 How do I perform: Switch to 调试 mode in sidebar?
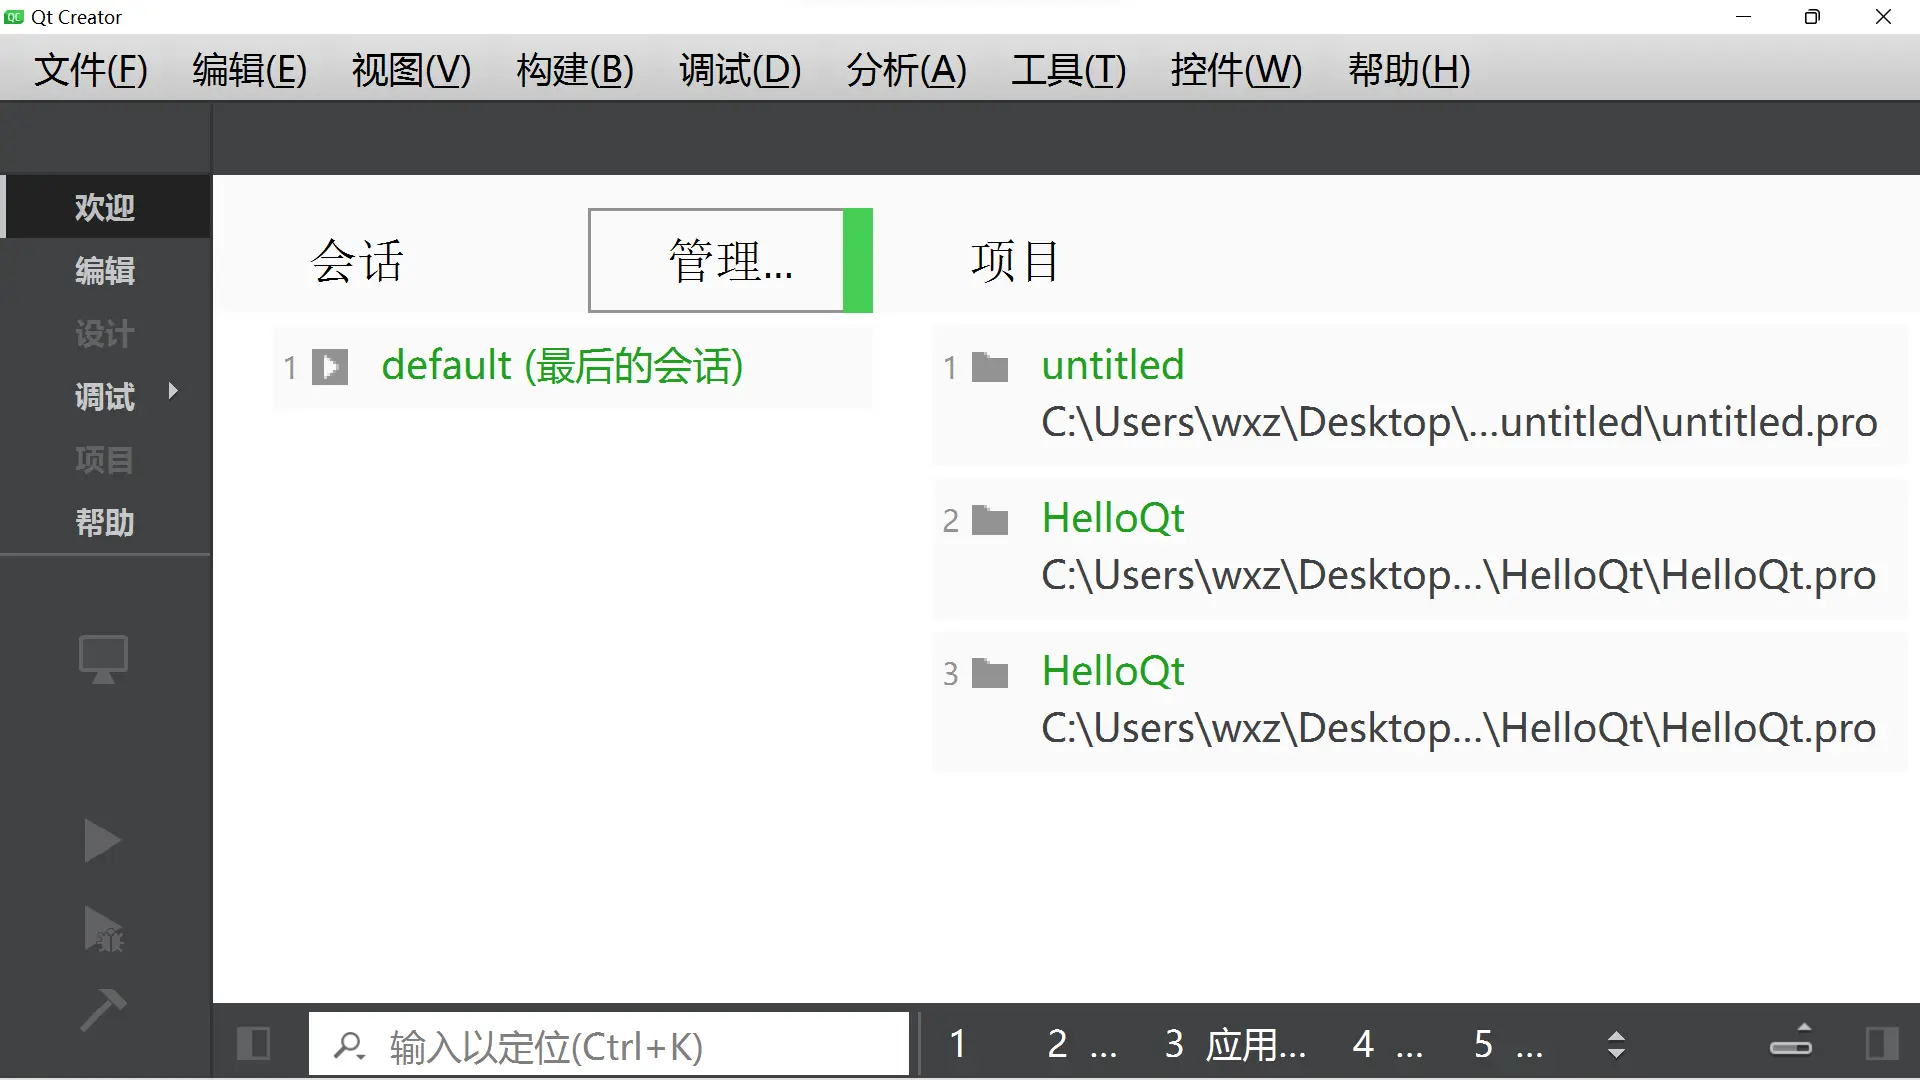click(x=105, y=397)
